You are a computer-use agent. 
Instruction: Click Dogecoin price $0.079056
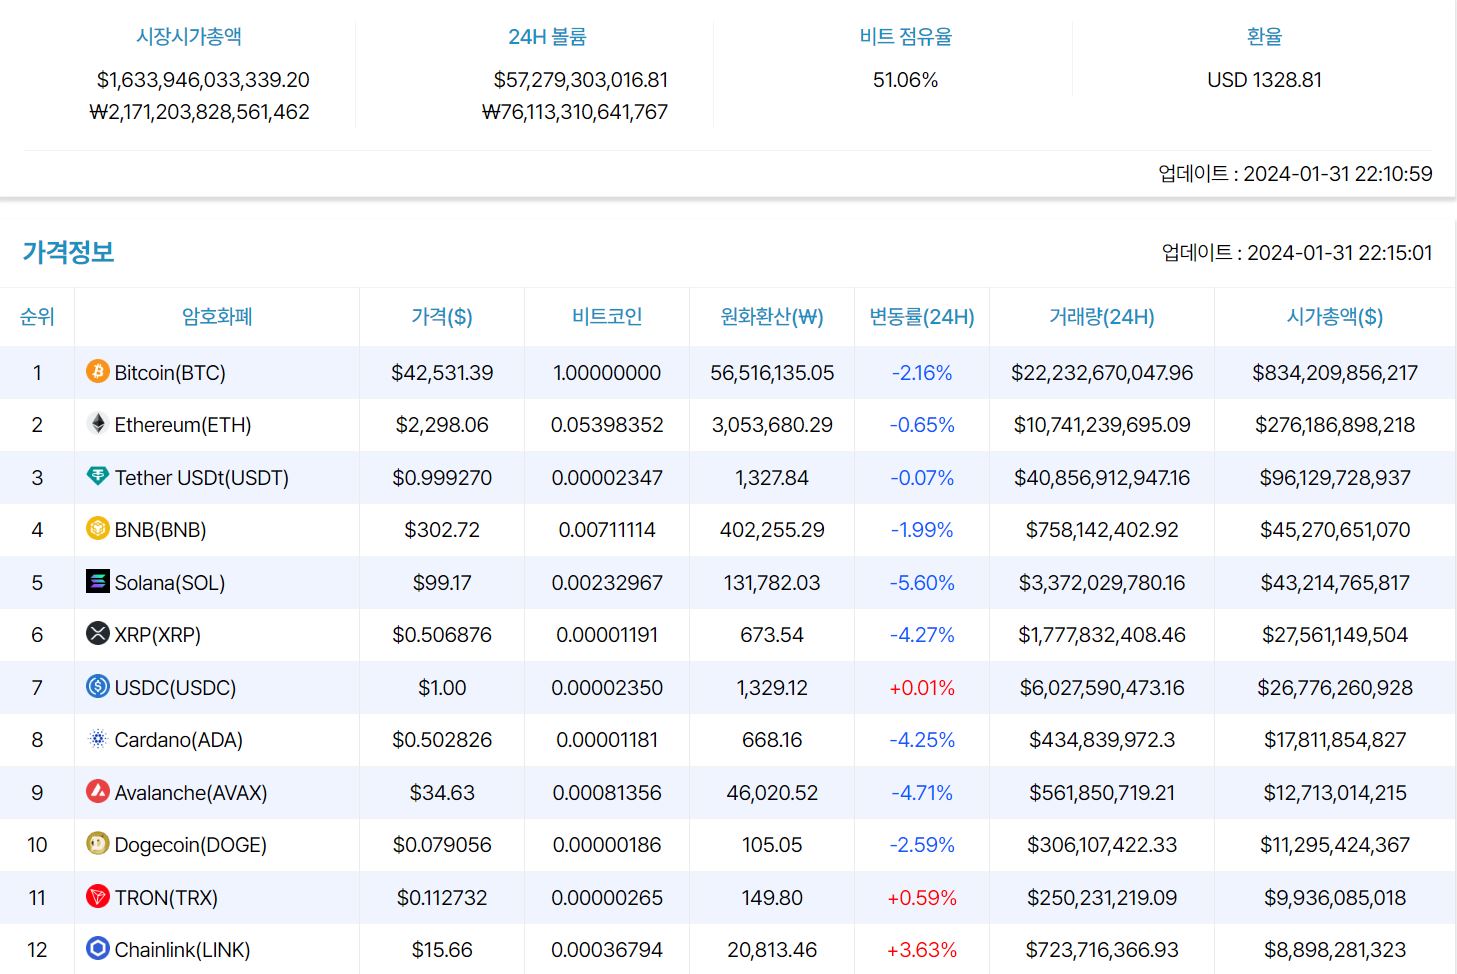(442, 845)
